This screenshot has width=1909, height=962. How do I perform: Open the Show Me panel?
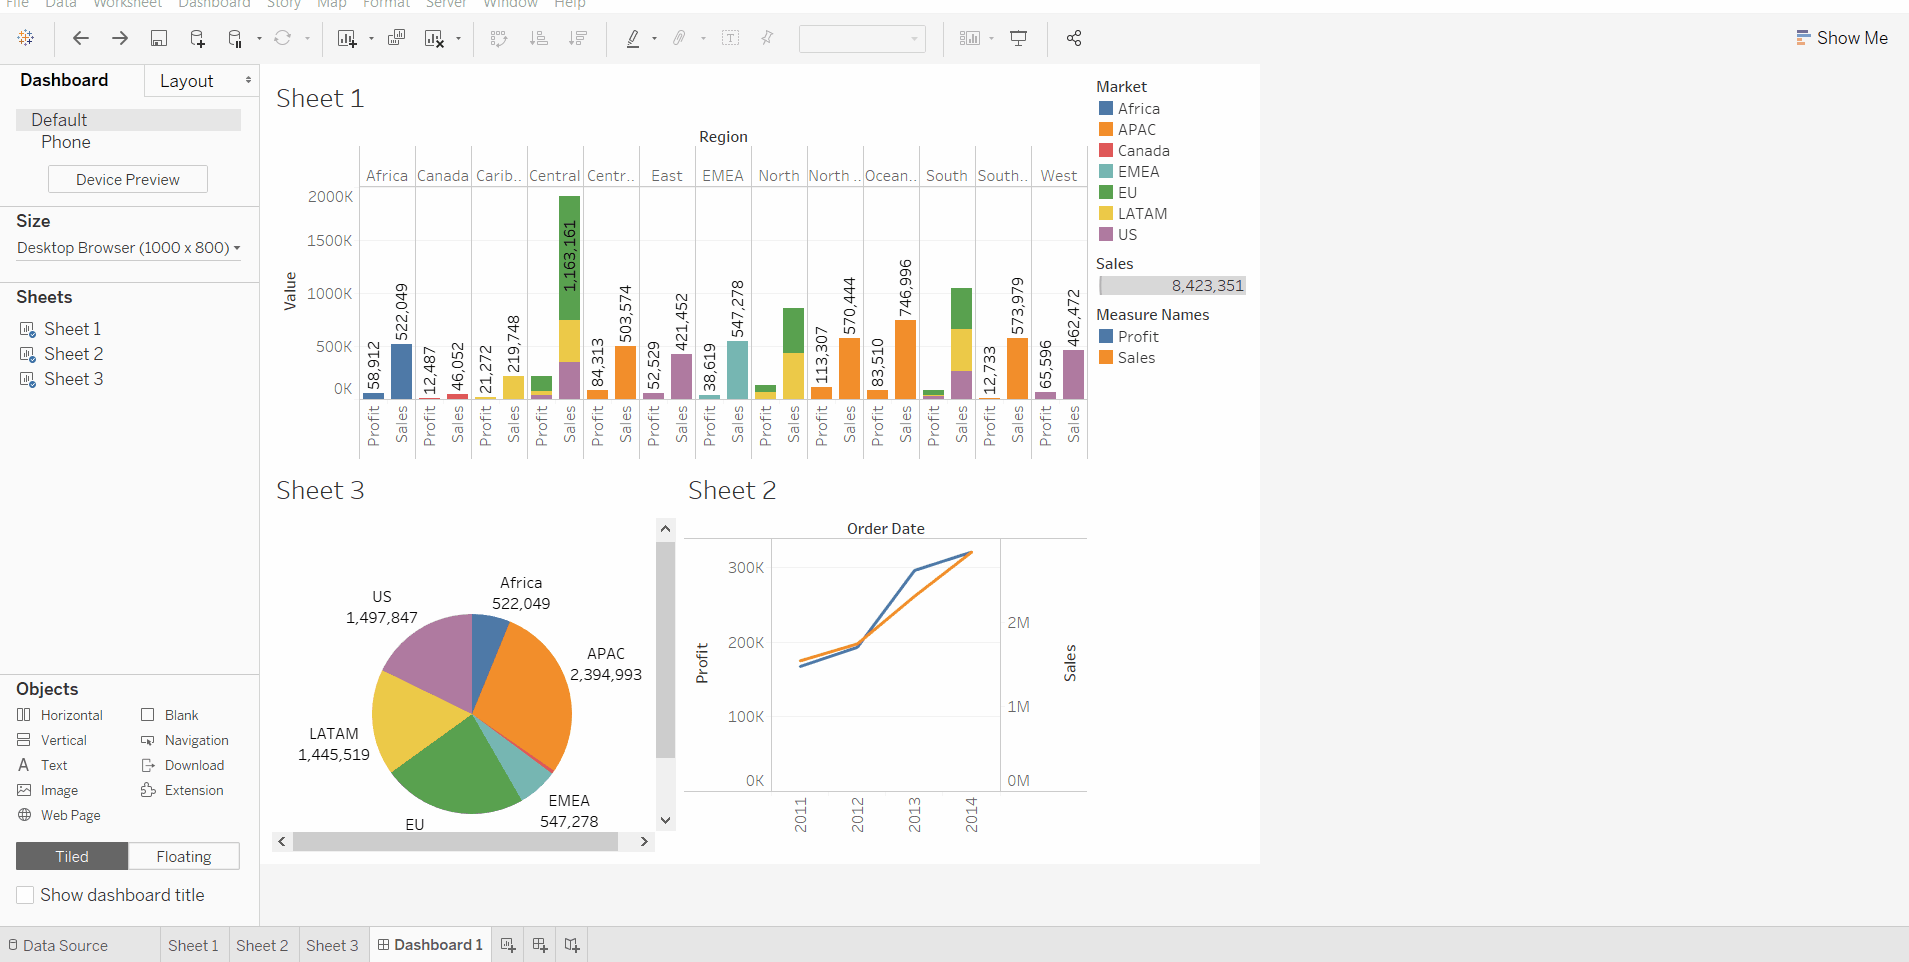[1841, 38]
